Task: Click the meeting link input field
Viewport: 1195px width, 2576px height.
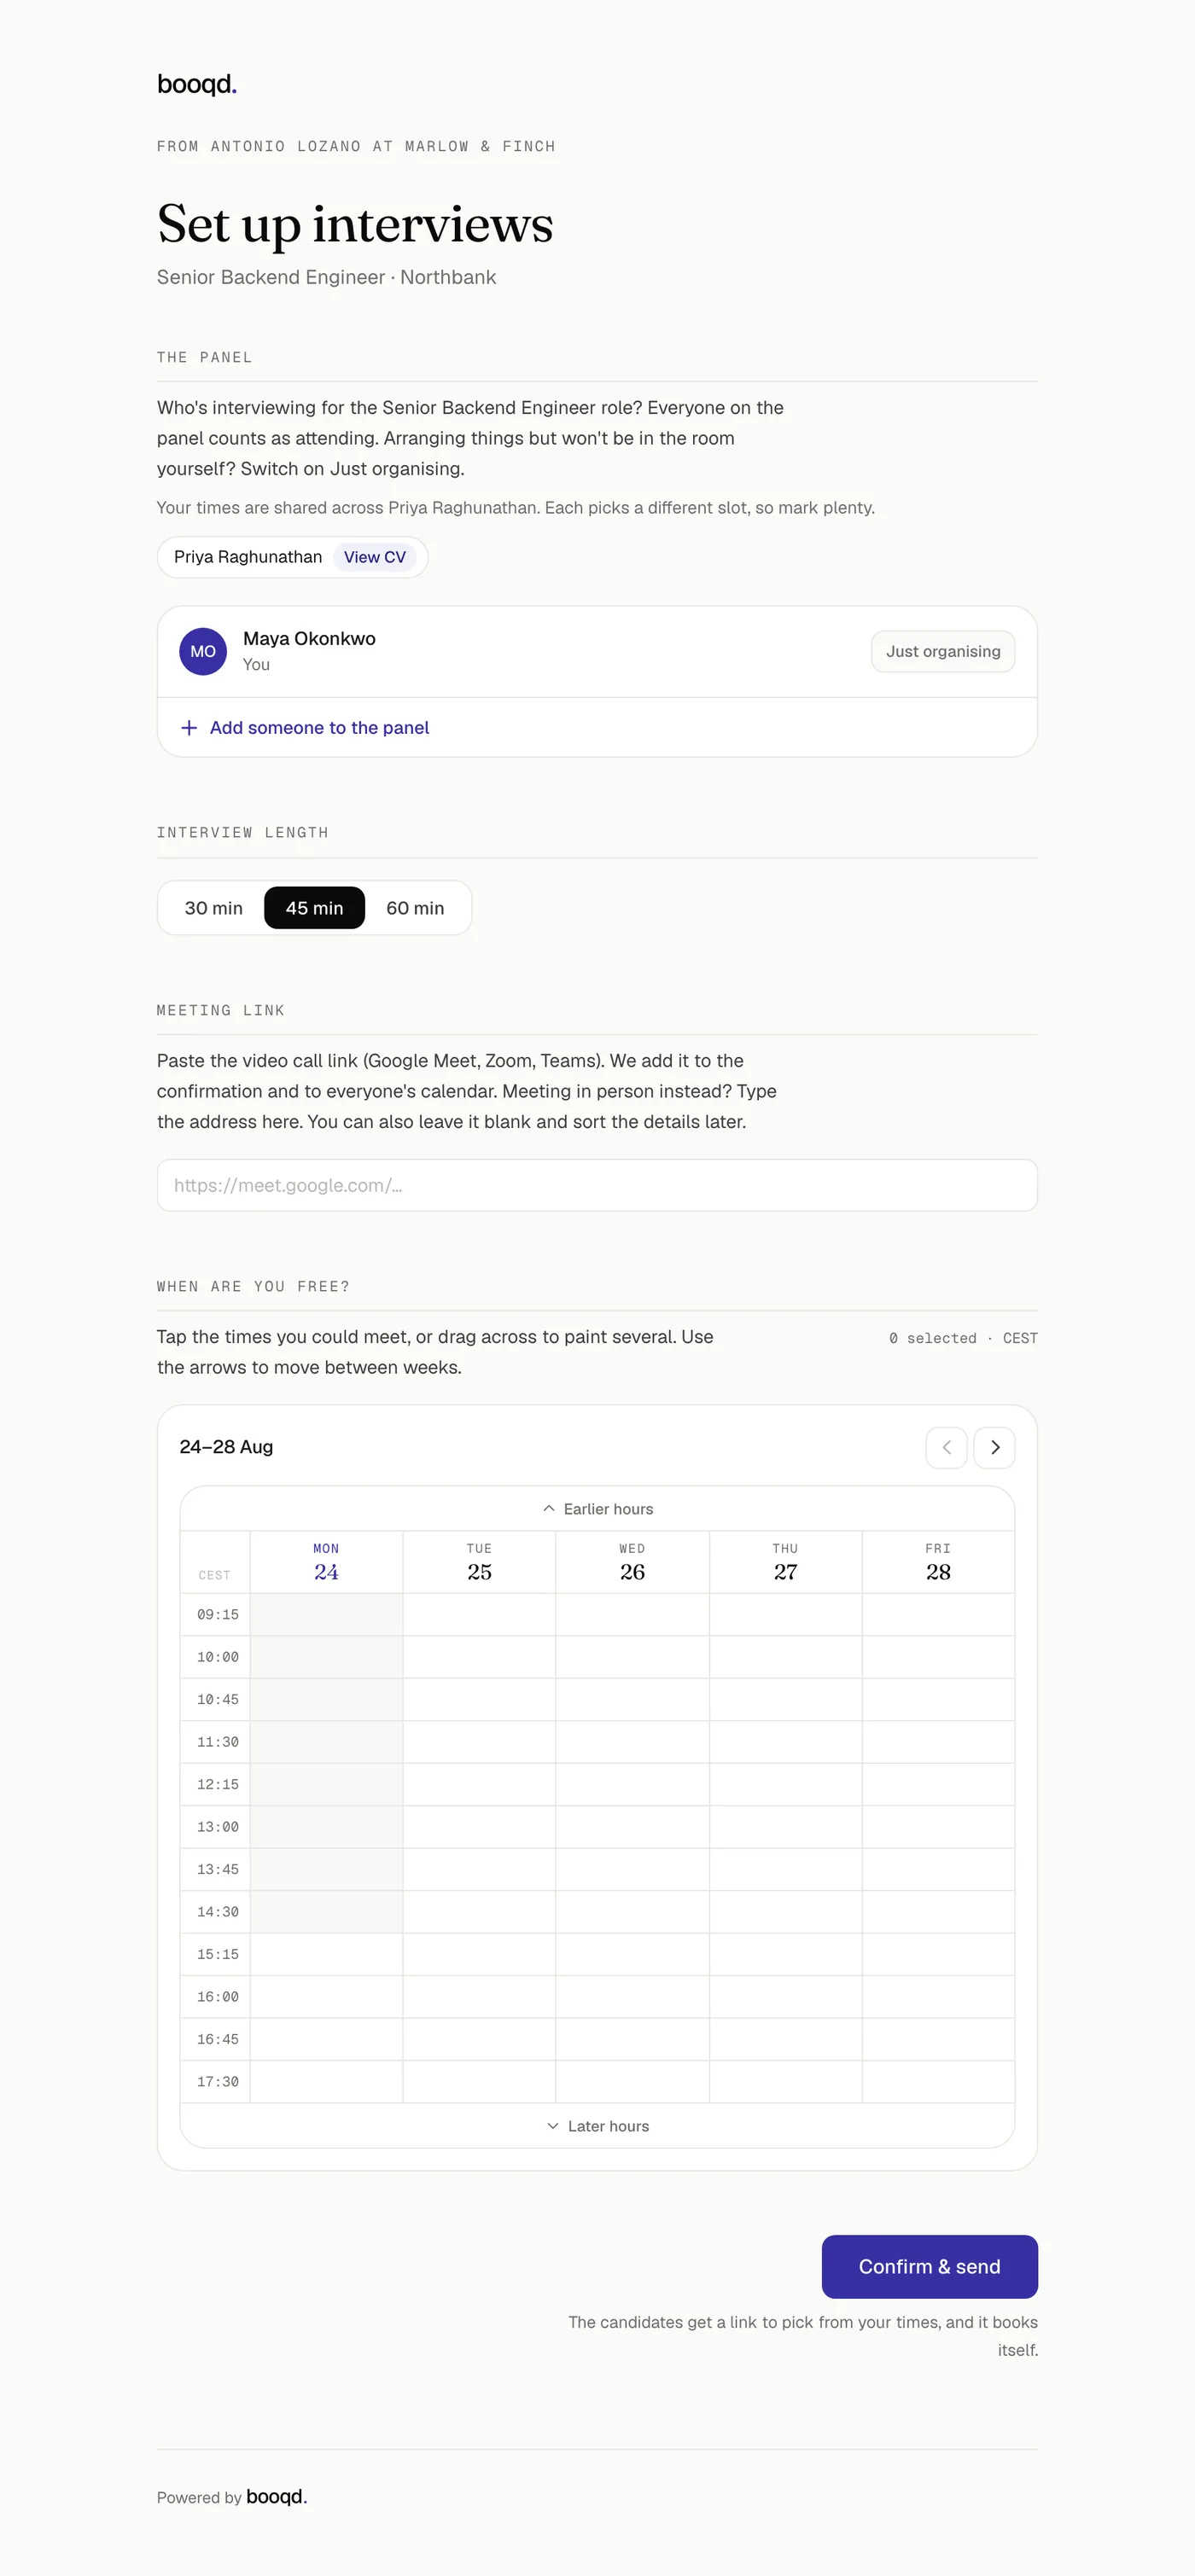Action: [x=597, y=1185]
